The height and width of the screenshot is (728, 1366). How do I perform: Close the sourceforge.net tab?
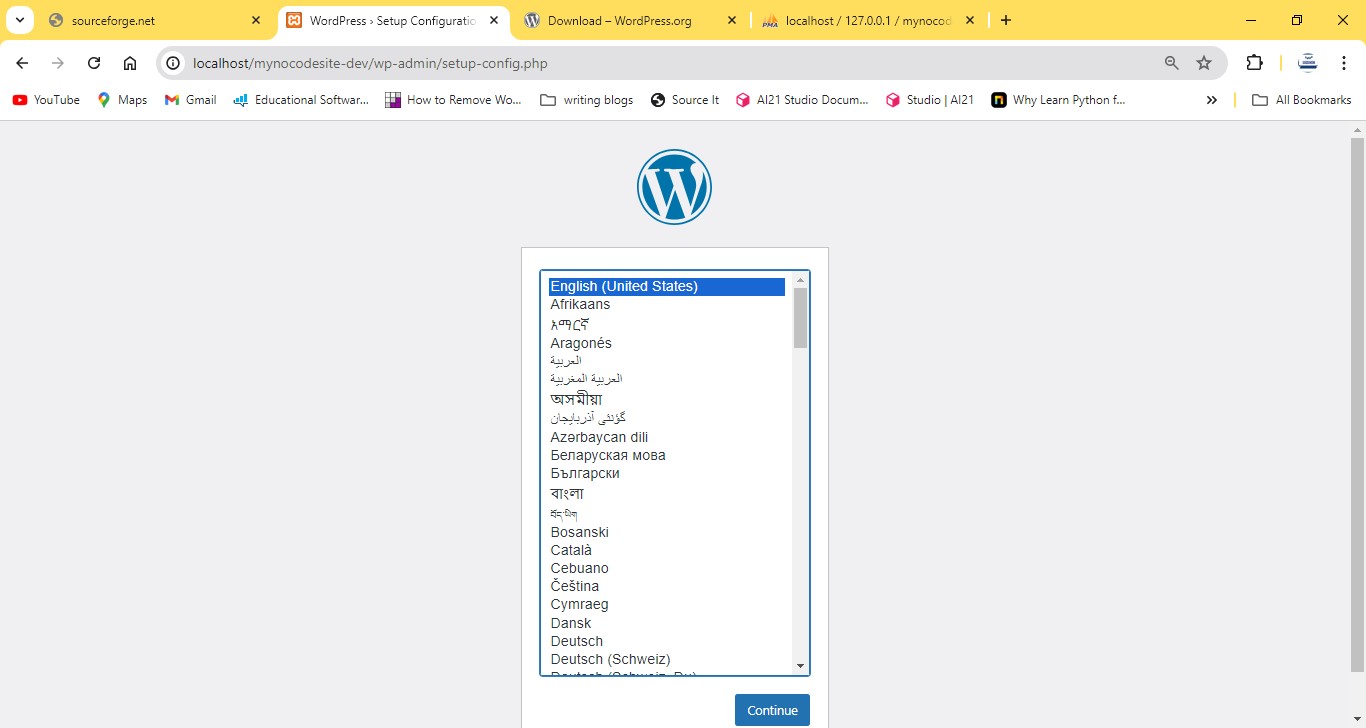[x=256, y=20]
